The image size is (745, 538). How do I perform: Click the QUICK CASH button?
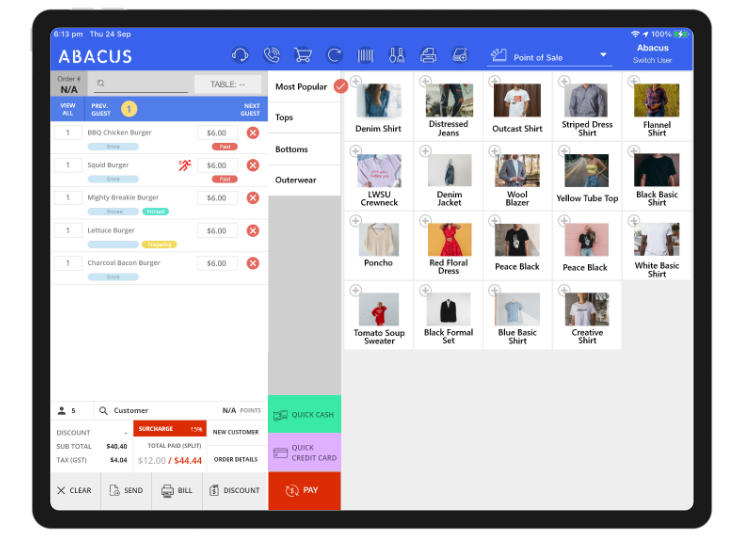(x=304, y=414)
